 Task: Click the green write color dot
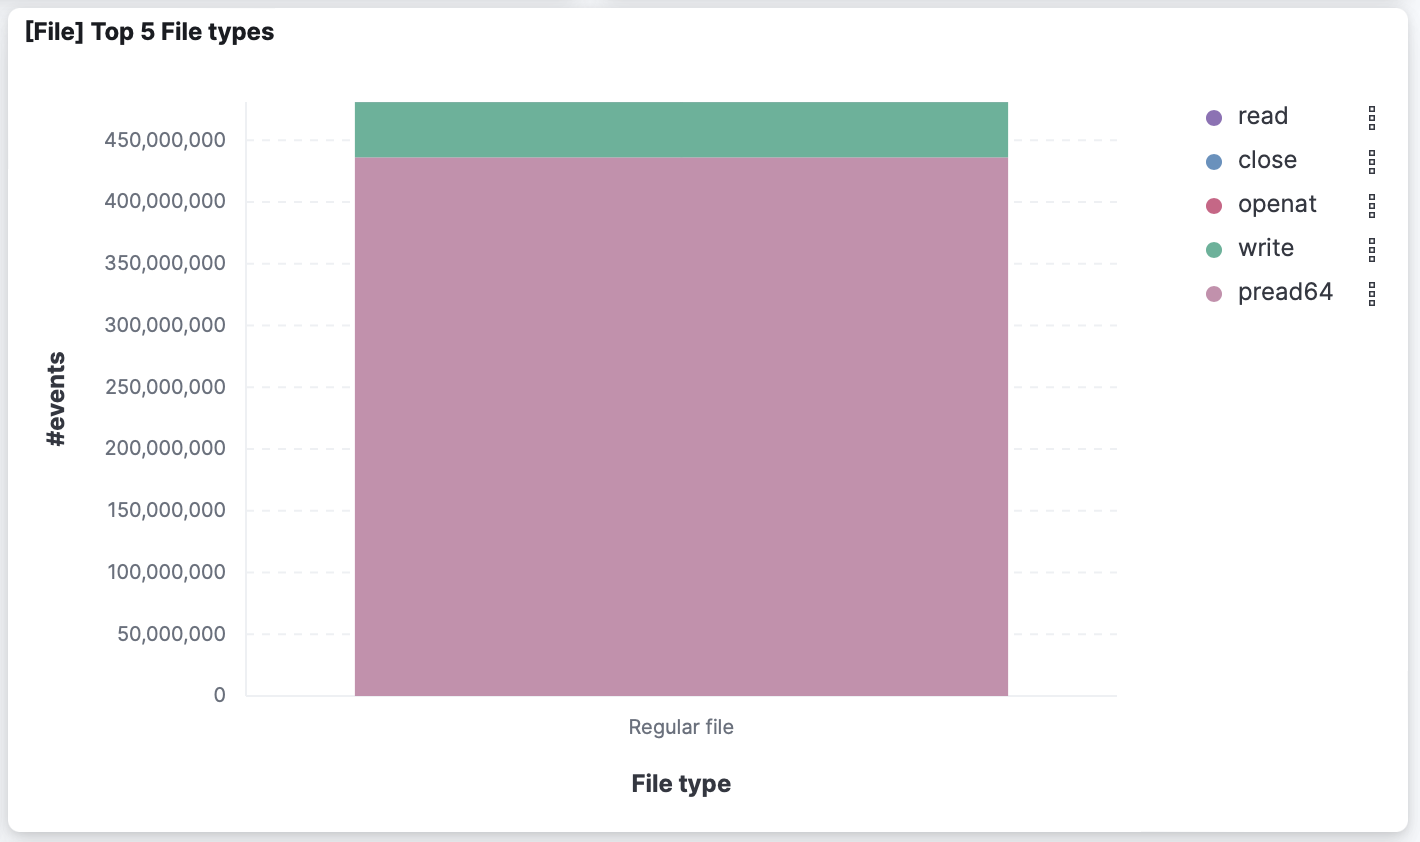coord(1214,250)
